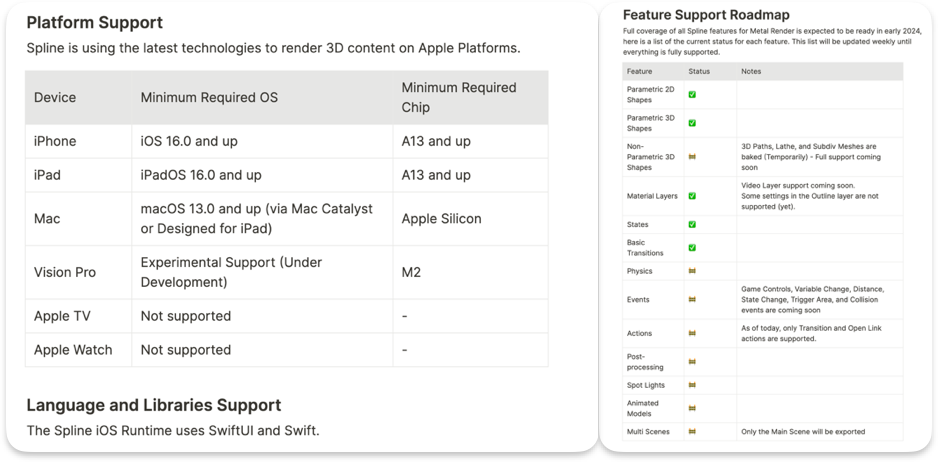Click the "Only the Main Scene will be exported" note
Screen dimensions: 938x462
pos(803,431)
